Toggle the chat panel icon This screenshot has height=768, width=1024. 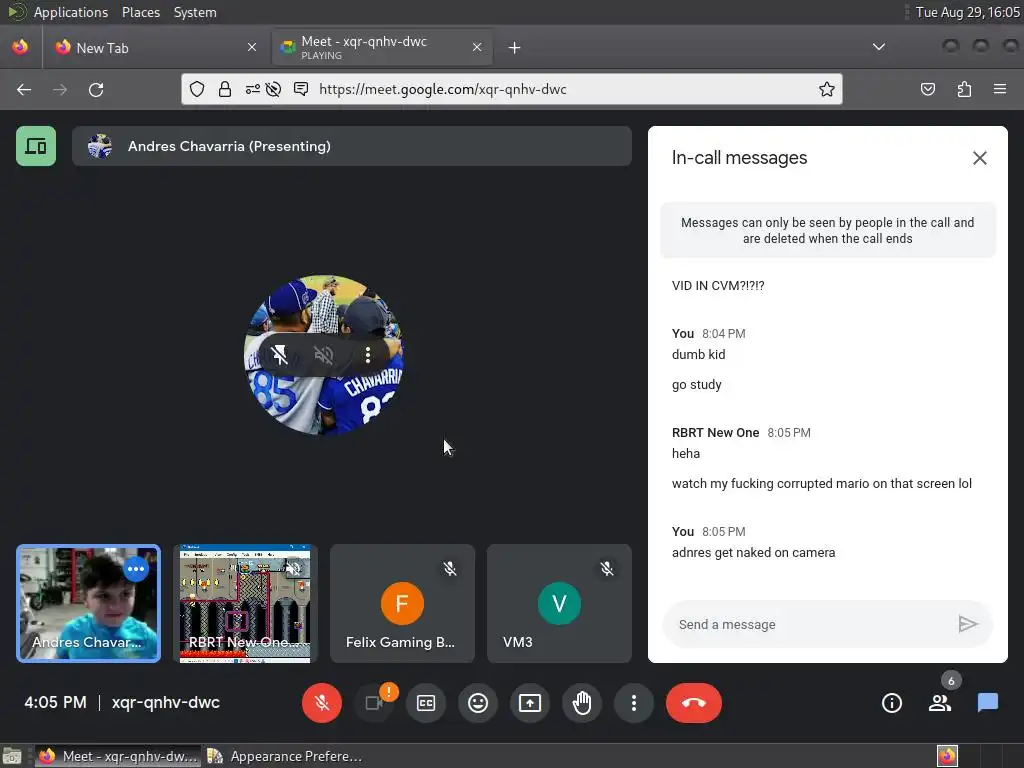pos(987,703)
